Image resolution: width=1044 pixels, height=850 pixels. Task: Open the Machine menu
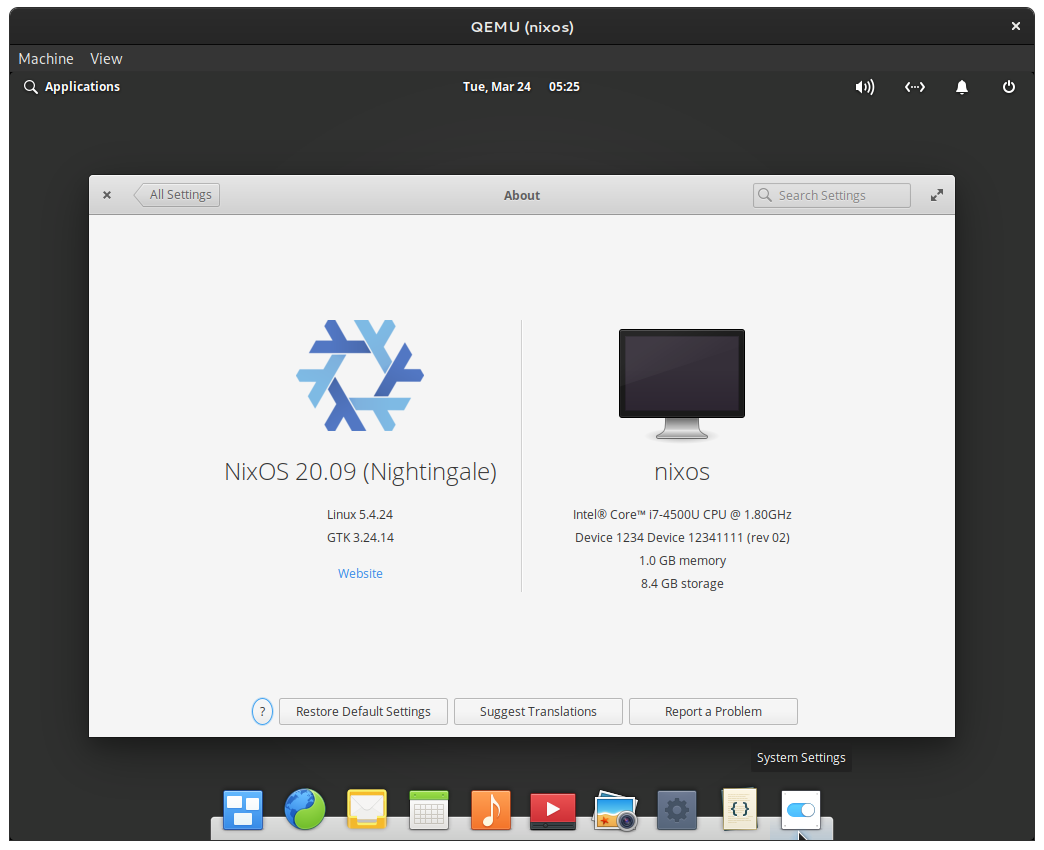[46, 59]
